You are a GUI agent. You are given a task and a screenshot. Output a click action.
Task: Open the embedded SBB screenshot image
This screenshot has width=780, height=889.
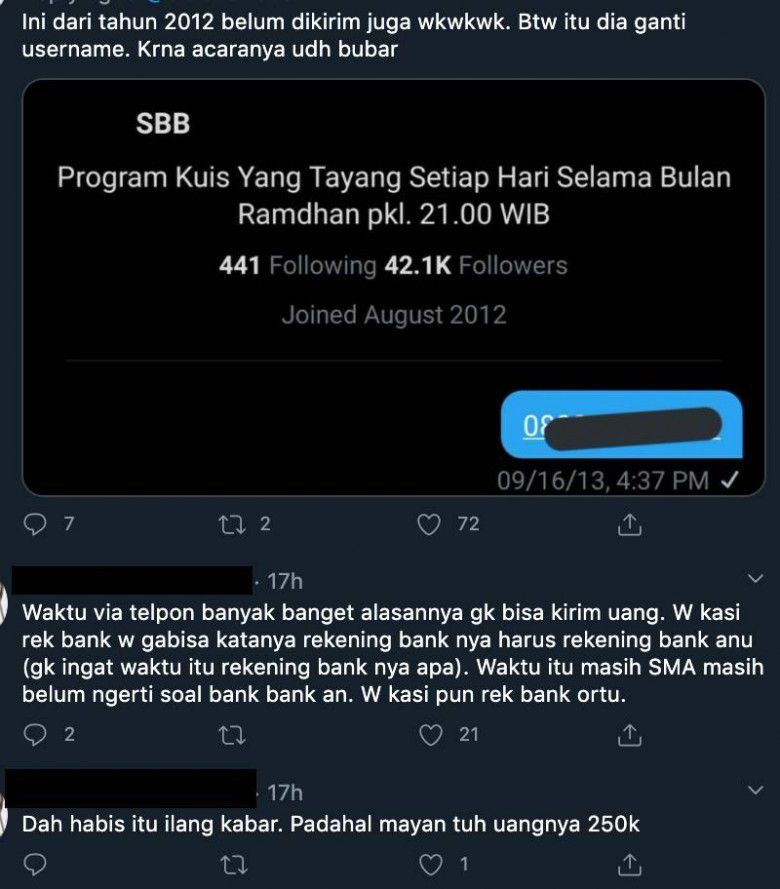[393, 287]
